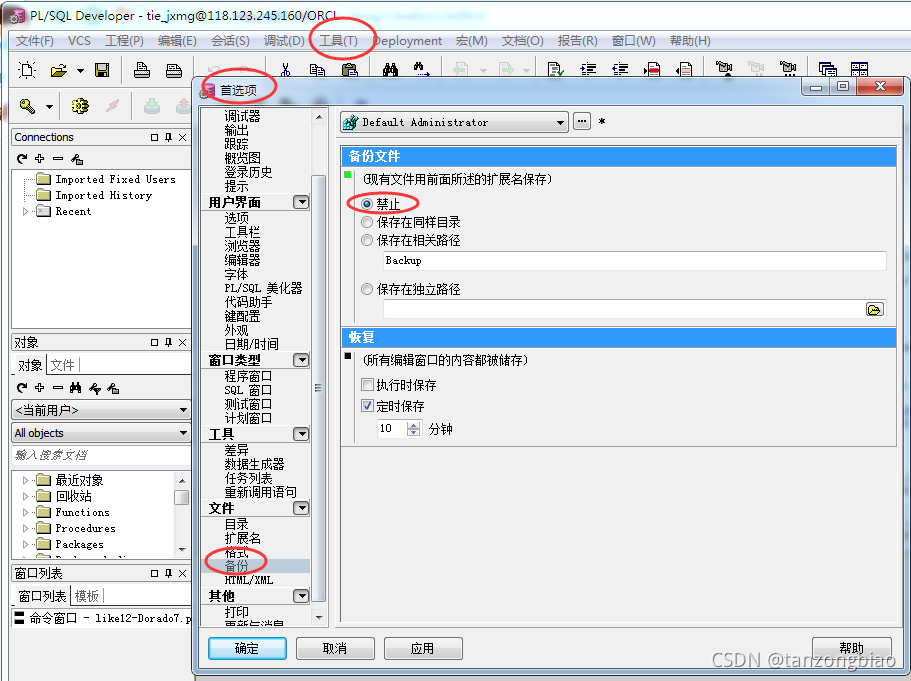Open the 文件(F) menu
Screen dimensions: 911x681
pyautogui.click(x=34, y=41)
